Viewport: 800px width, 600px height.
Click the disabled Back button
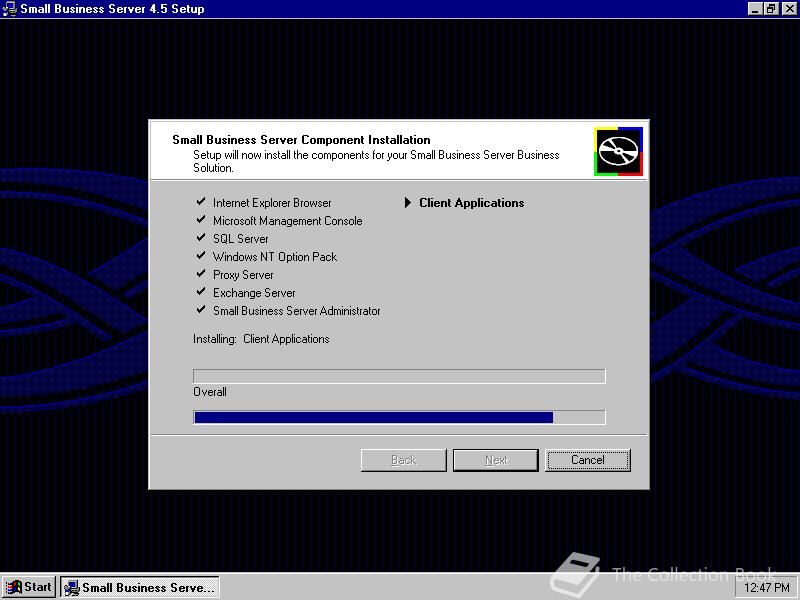(x=404, y=460)
